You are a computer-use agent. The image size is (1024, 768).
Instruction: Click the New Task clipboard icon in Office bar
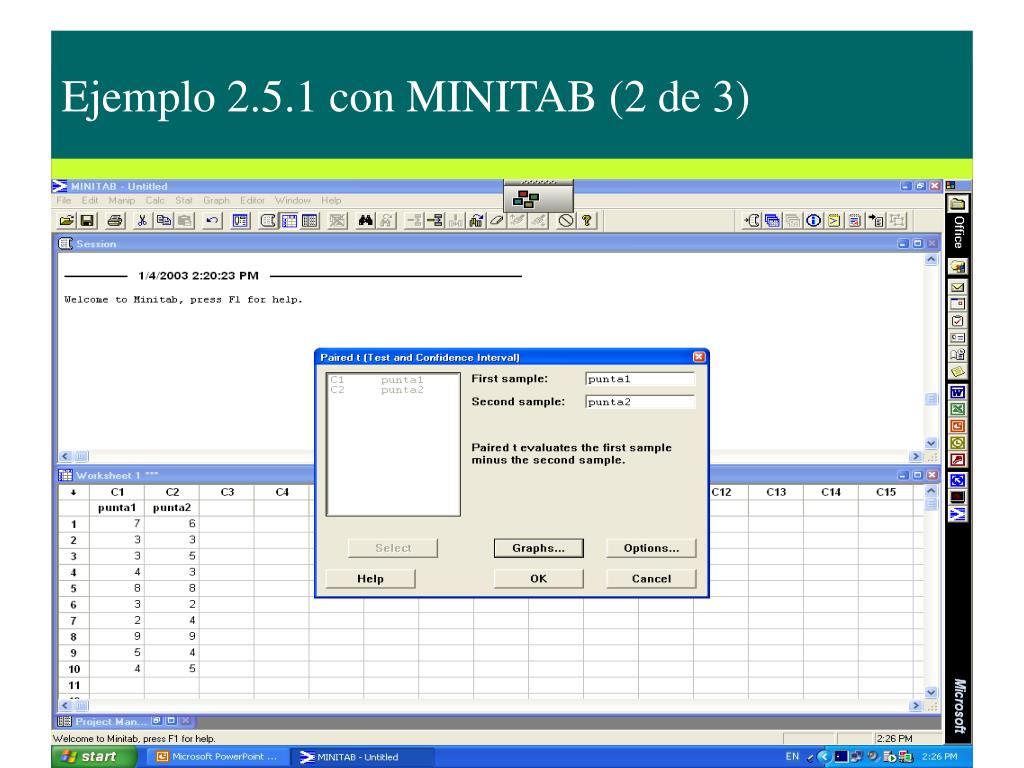click(x=957, y=321)
